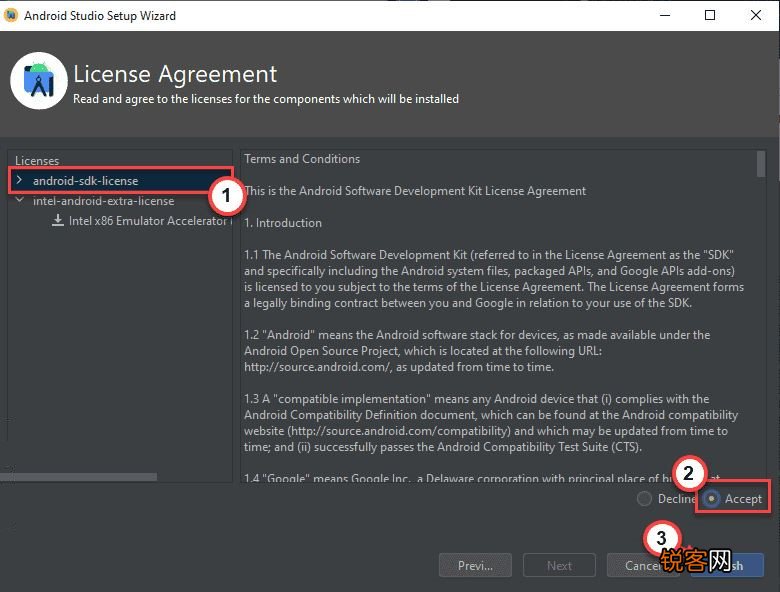Click the Android Studio title bar icon
Screen dimensions: 780x592
(11, 15)
